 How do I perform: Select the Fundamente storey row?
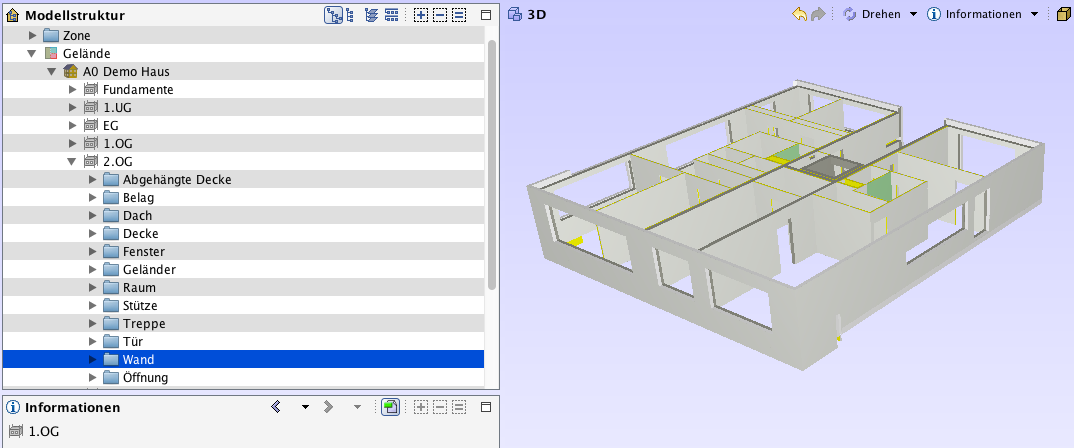(243, 89)
